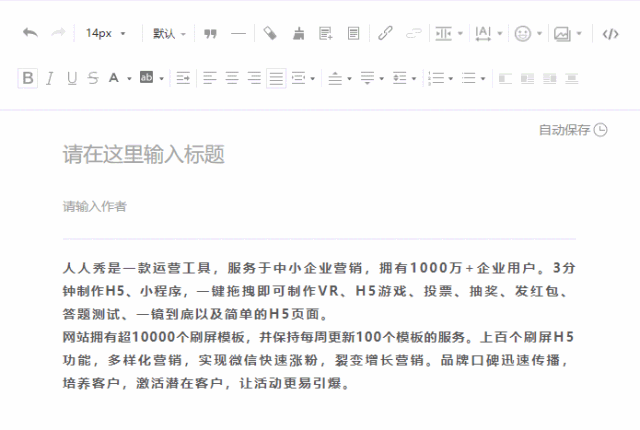Center-align the text
The image size is (640, 430).
[x=232, y=78]
